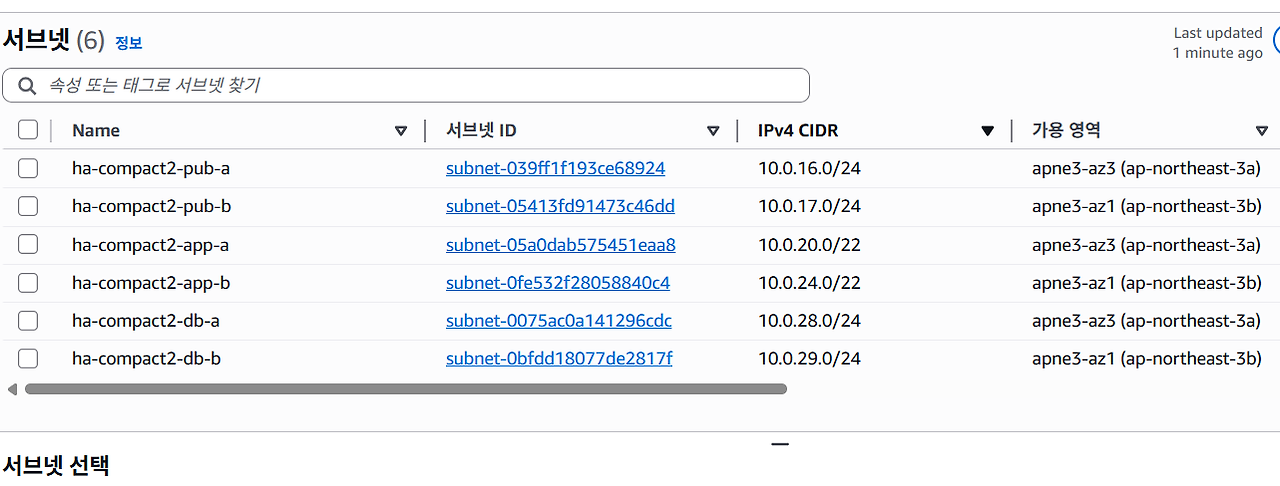Toggle the select-all subnets checkbox
The height and width of the screenshot is (486, 1280).
28,130
